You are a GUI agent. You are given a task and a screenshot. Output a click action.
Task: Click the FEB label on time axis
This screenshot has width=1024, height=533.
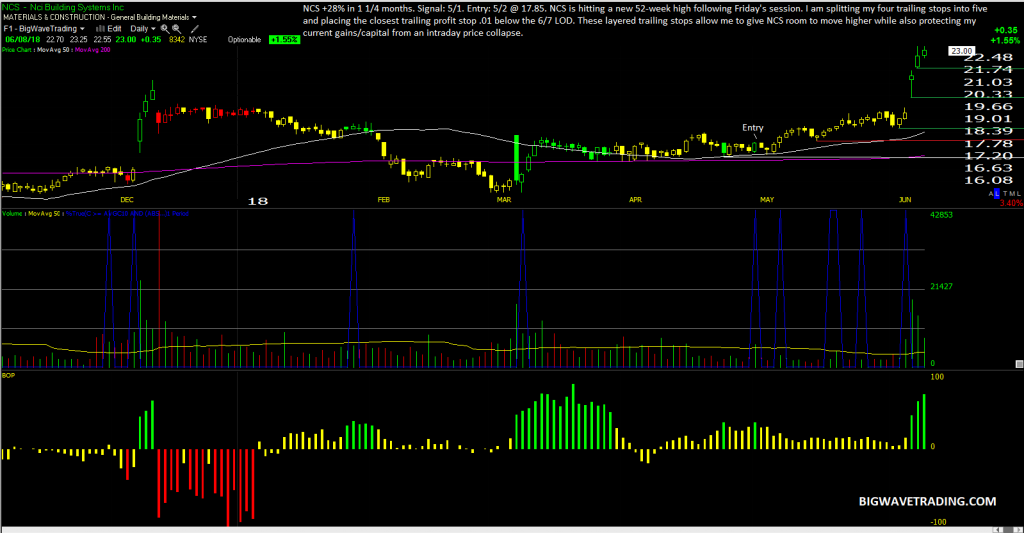(x=383, y=200)
